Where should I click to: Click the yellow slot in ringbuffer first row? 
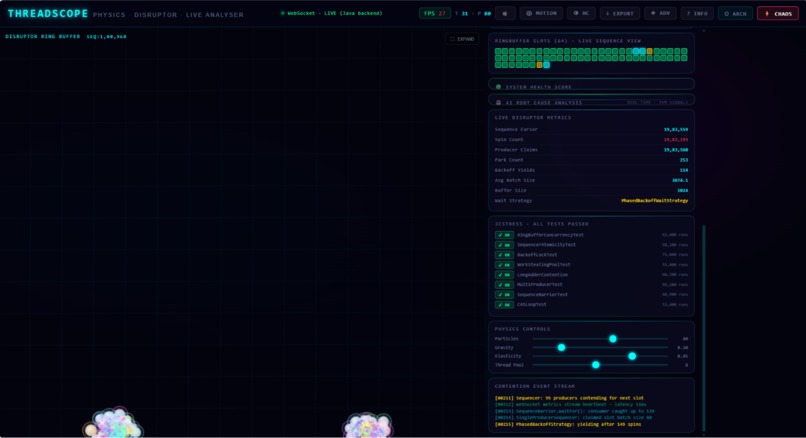coord(650,51)
